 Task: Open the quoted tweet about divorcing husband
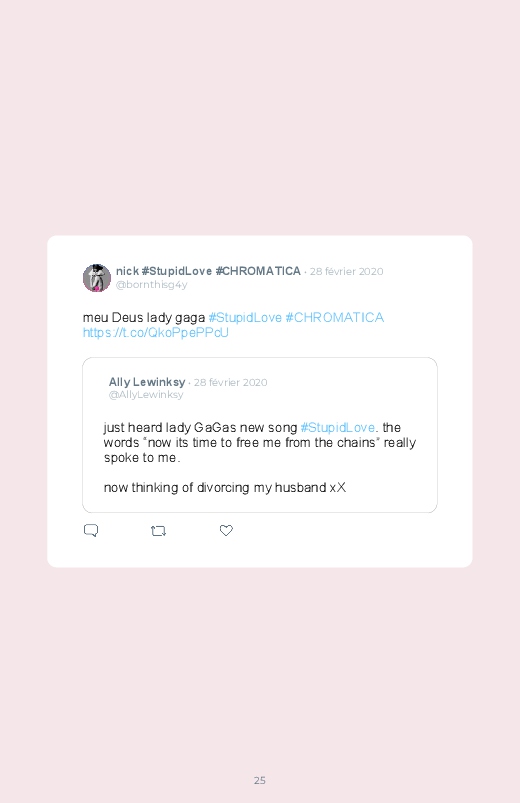260,435
